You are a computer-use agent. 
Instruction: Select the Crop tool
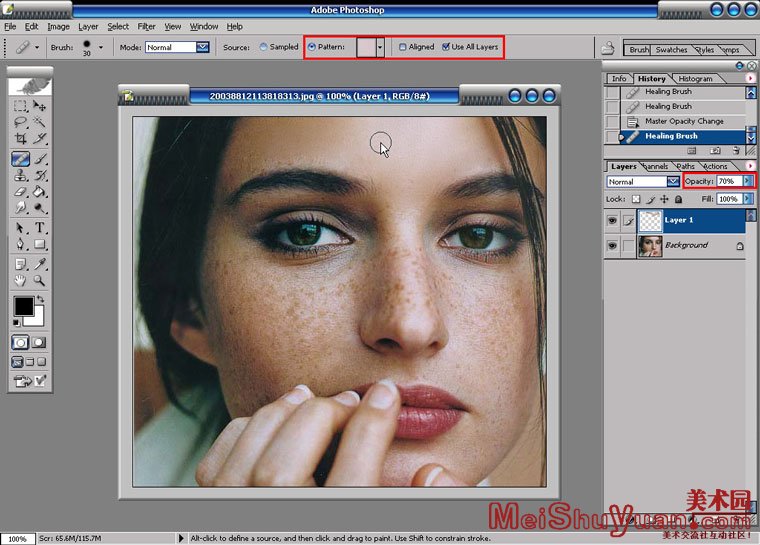pyautogui.click(x=20, y=140)
